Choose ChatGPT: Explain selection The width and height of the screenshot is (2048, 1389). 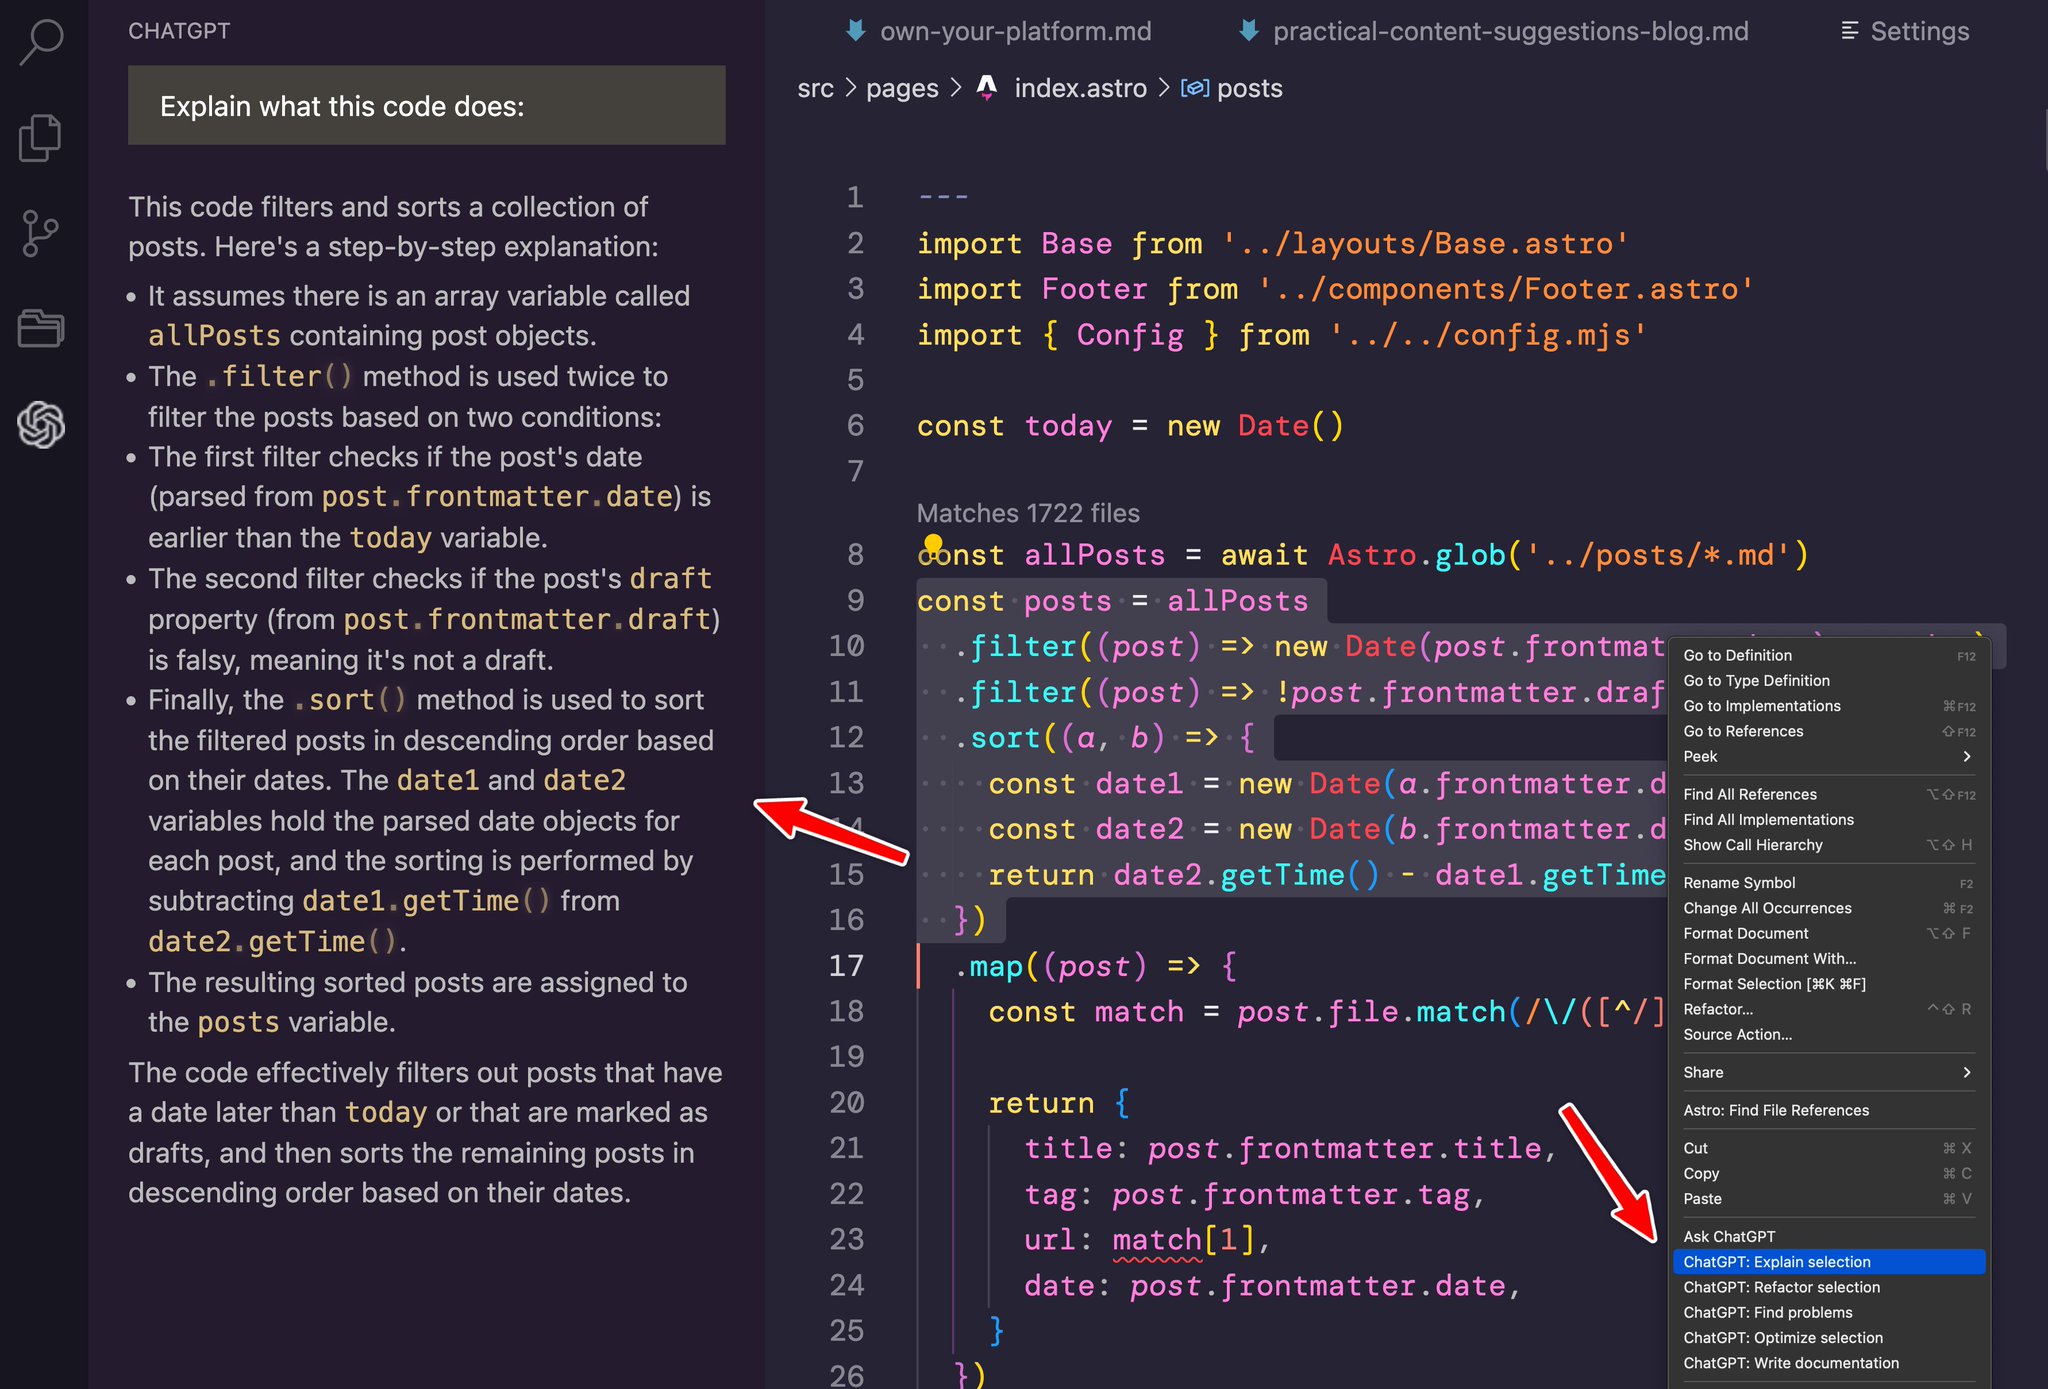pyautogui.click(x=1829, y=1262)
